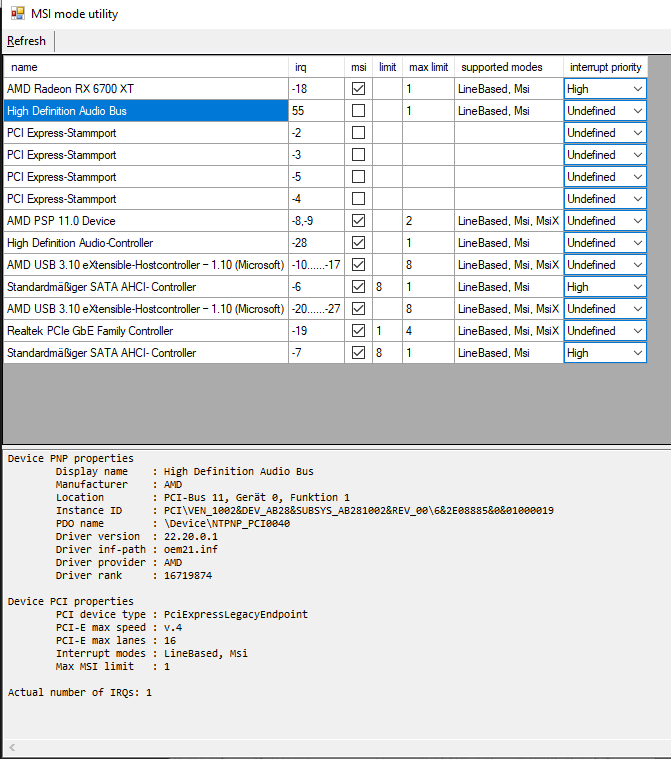Click irq cell showing -8,-9
Viewport: 671px width, 759px height.
point(316,221)
